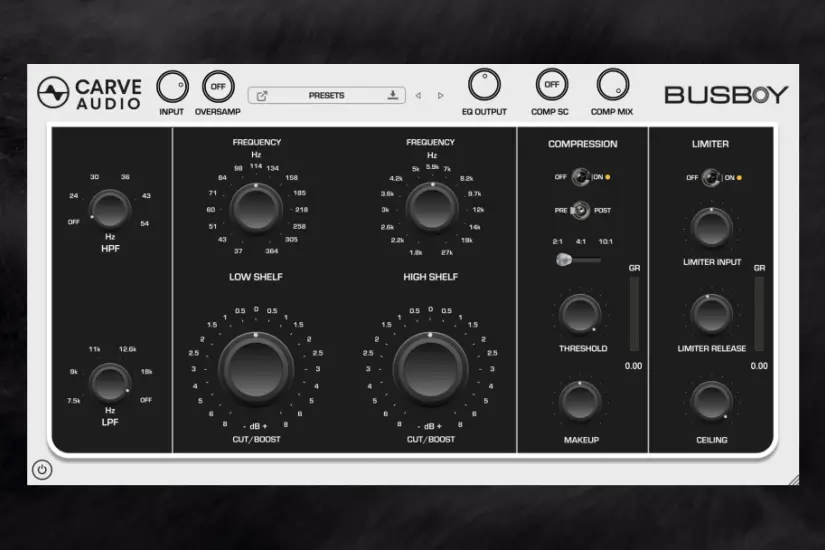Click the preset download/save icon
The height and width of the screenshot is (550, 825).
coord(393,96)
